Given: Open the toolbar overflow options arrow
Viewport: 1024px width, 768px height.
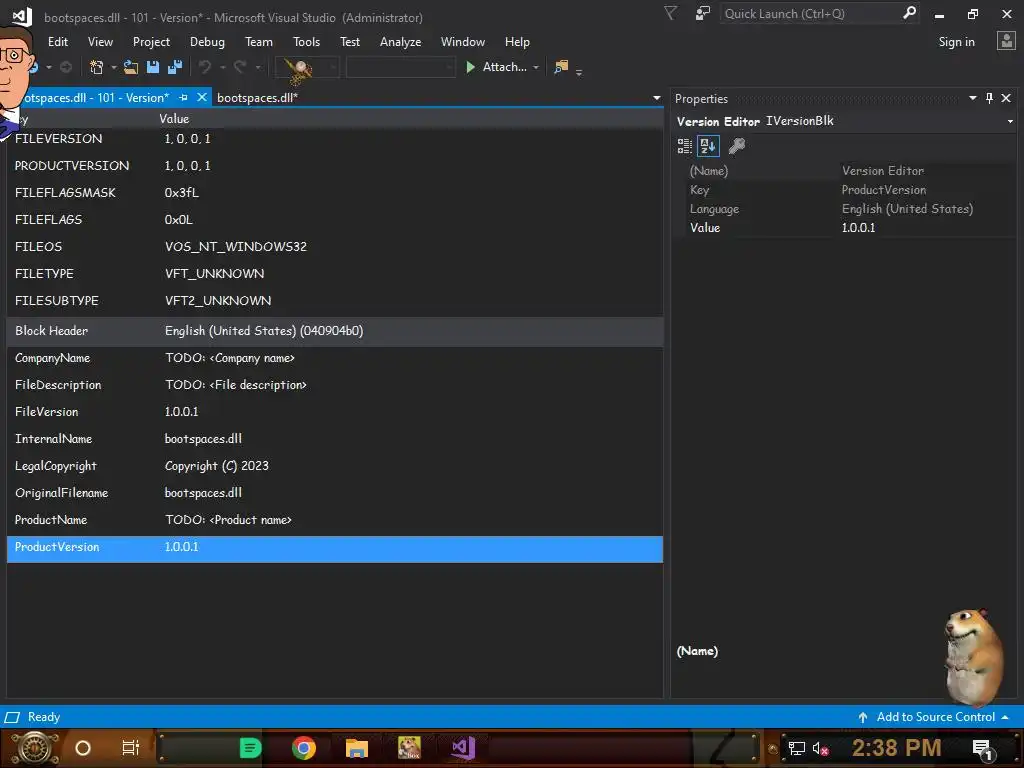Looking at the screenshot, I should tap(579, 72).
